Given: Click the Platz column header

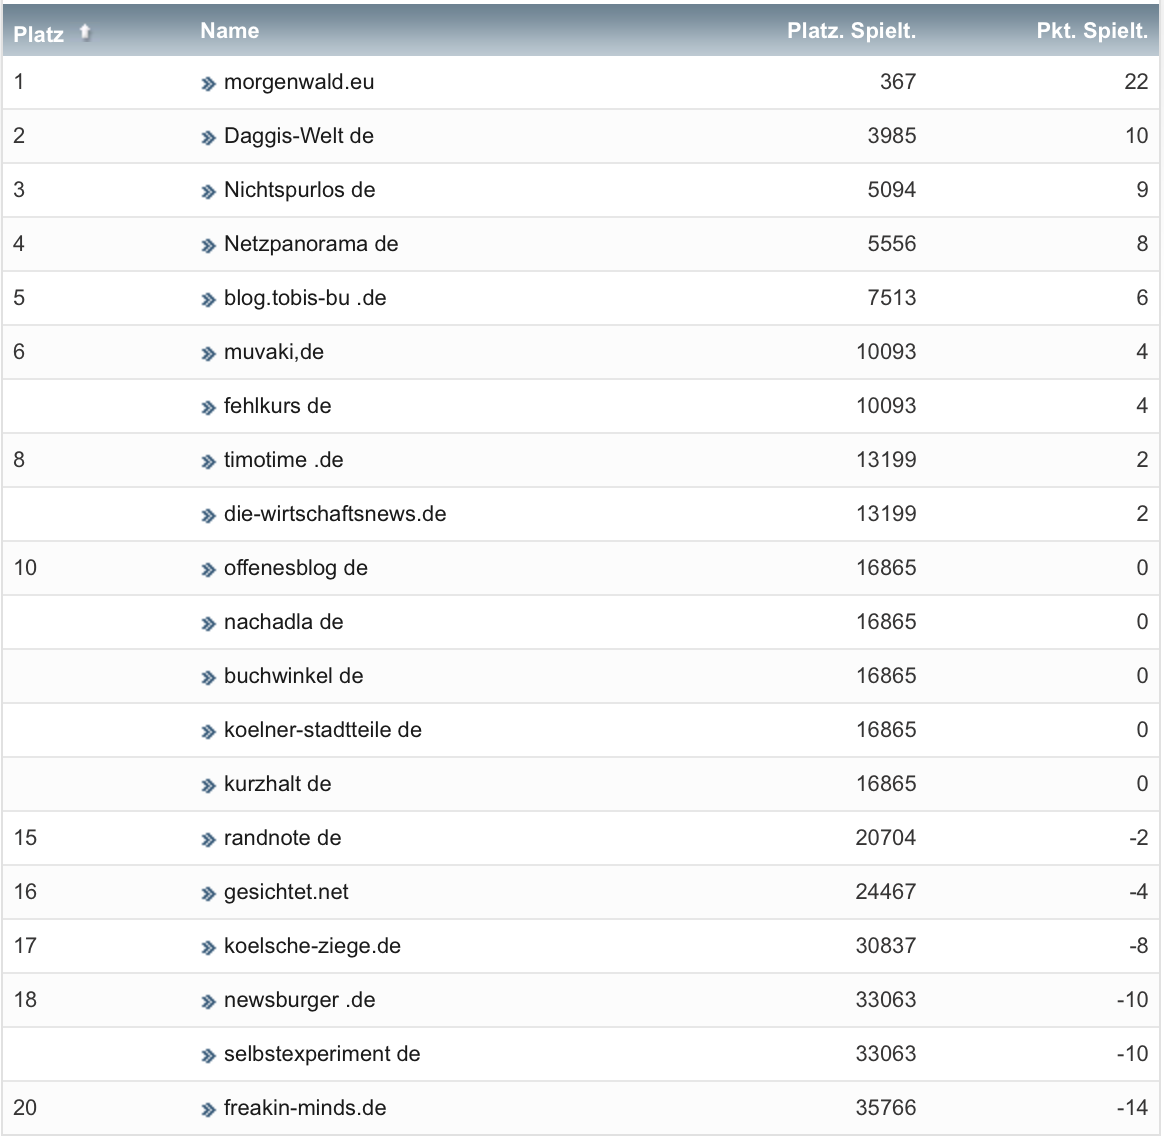Looking at the screenshot, I should click(39, 34).
